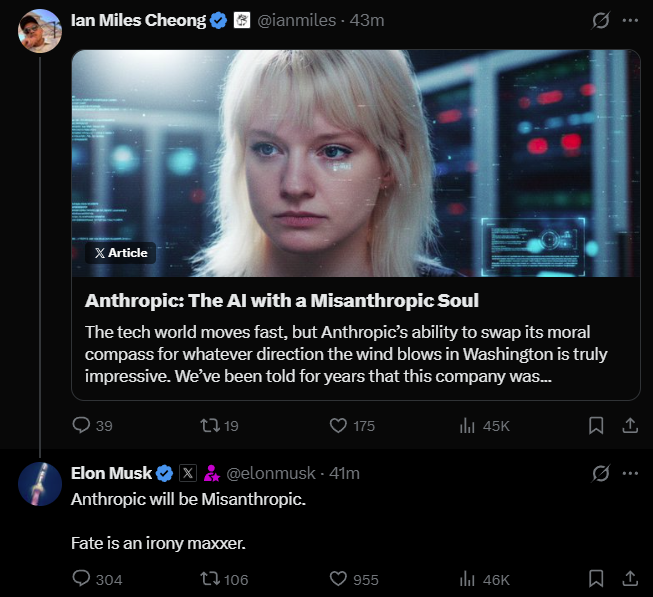Open Grok icon on Elon's reply
The image size is (653, 597).
coord(601,472)
